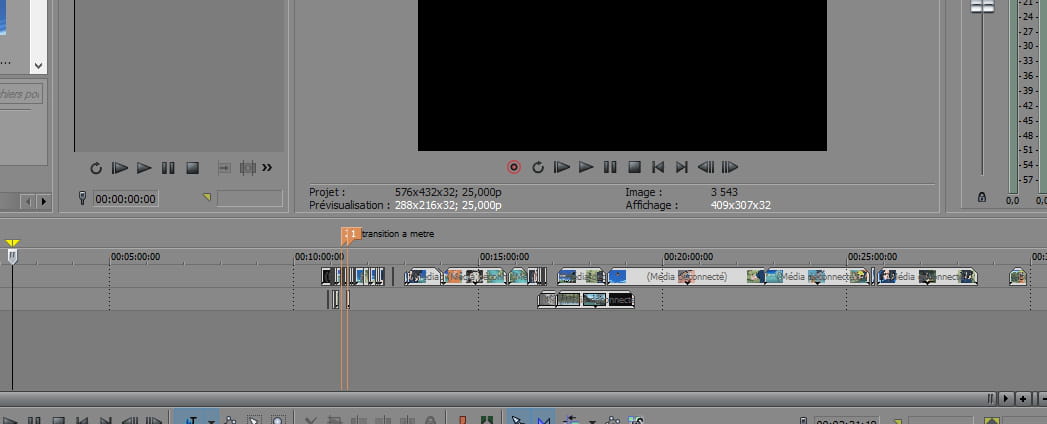Toggle loop playback in the preview transport
1047x424 pixels.
point(538,167)
